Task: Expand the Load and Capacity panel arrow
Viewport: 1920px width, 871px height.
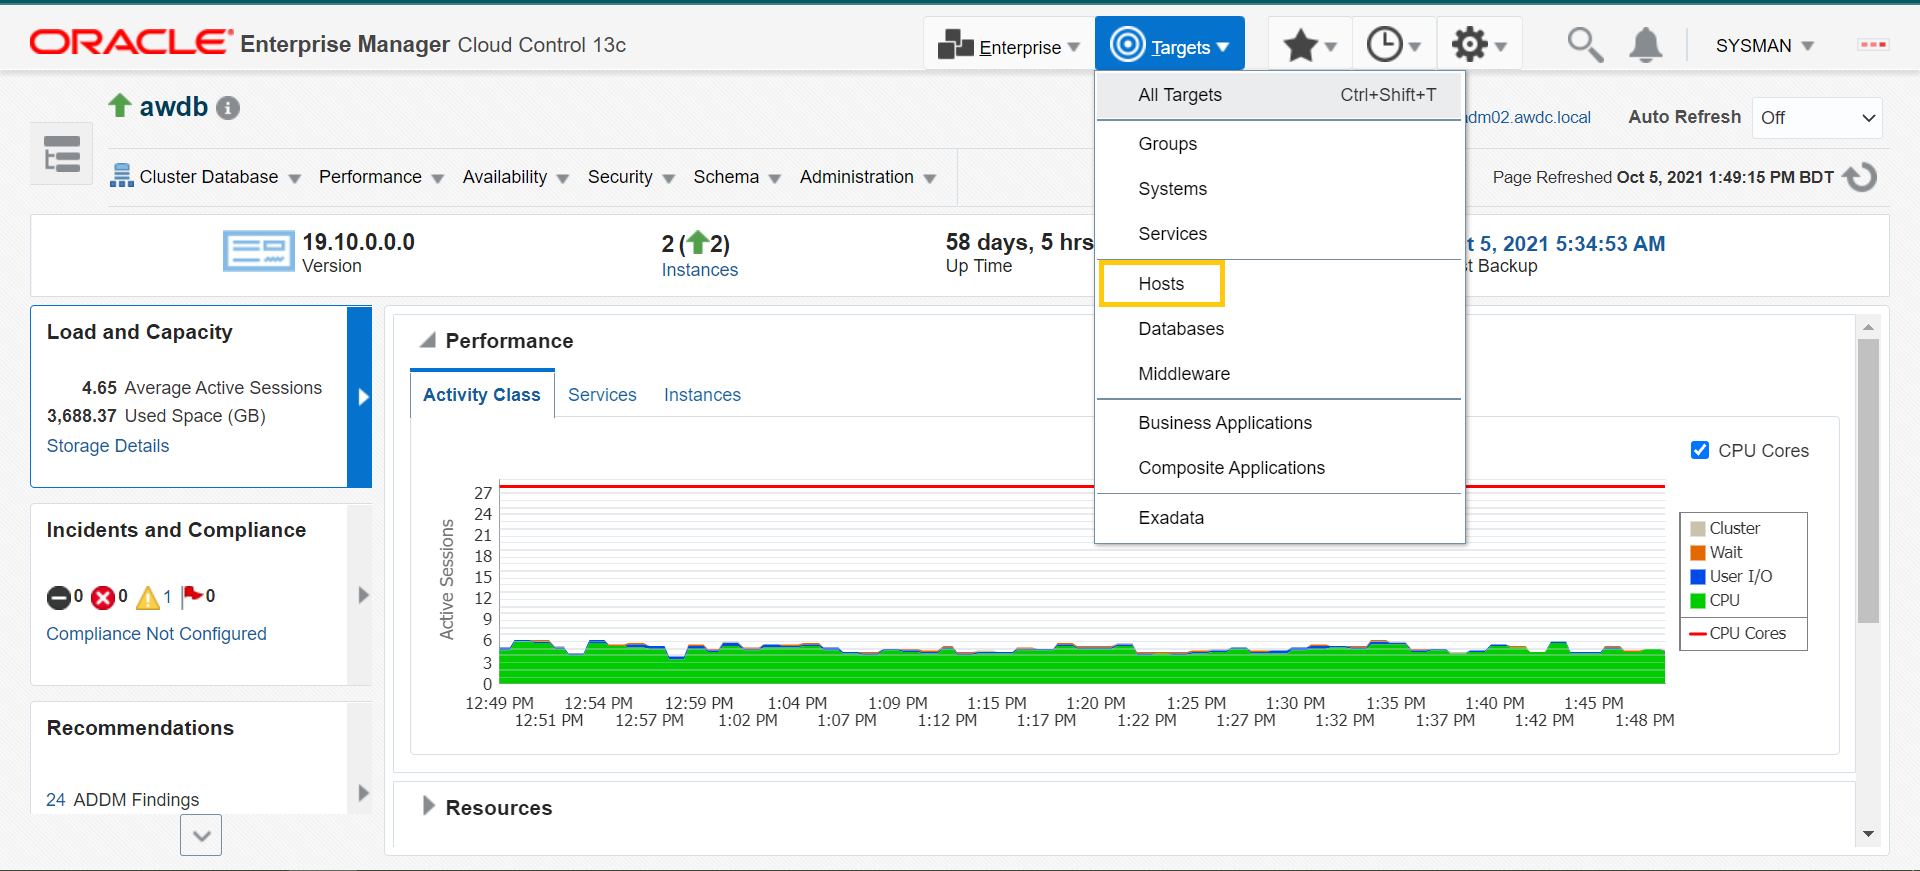Action: coord(363,397)
